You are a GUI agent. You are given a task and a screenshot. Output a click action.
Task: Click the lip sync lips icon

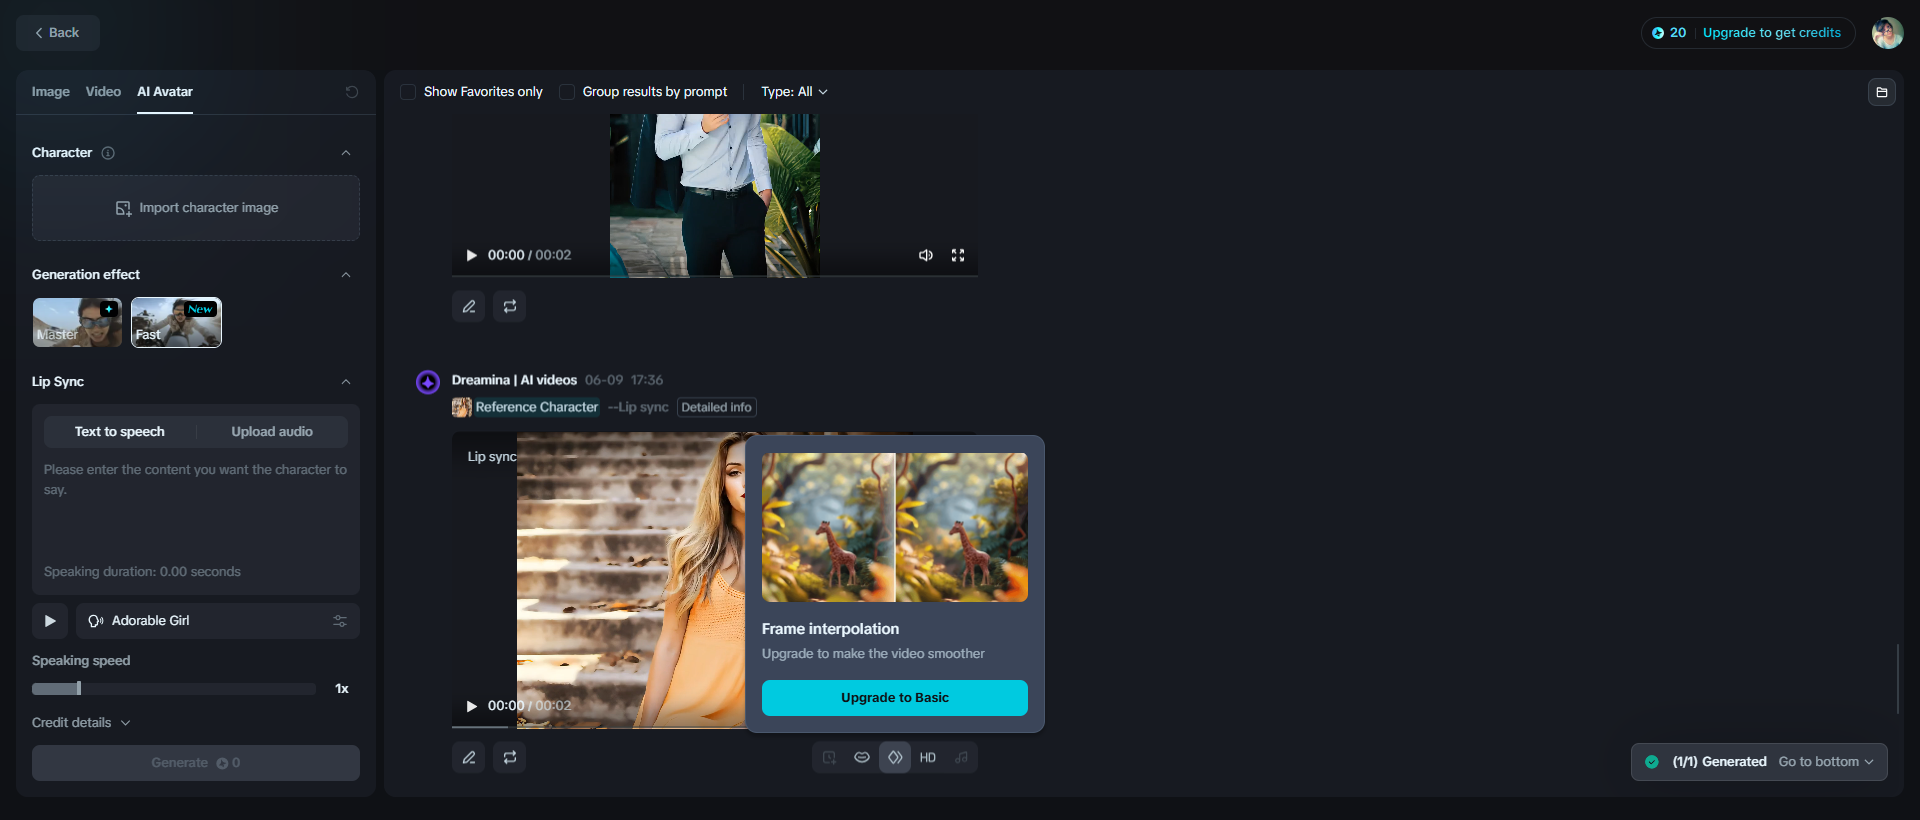(x=862, y=758)
